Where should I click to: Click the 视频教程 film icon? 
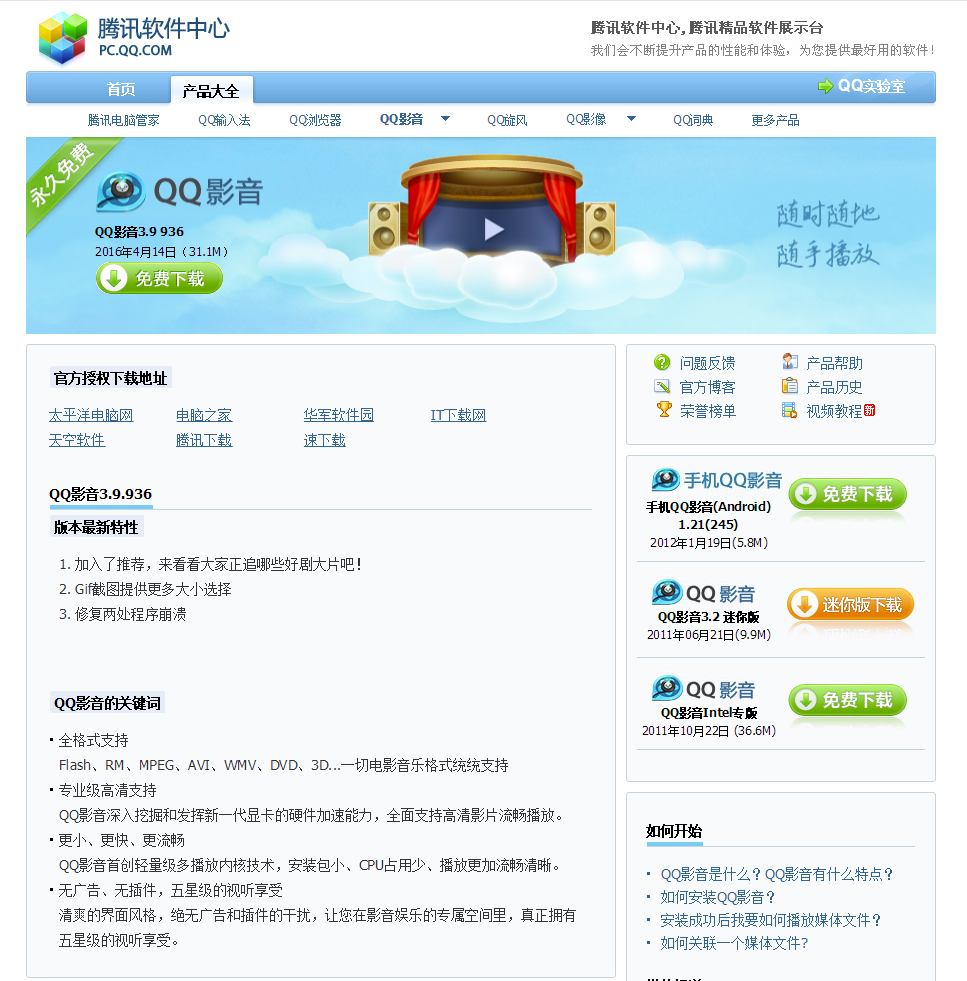coord(789,410)
